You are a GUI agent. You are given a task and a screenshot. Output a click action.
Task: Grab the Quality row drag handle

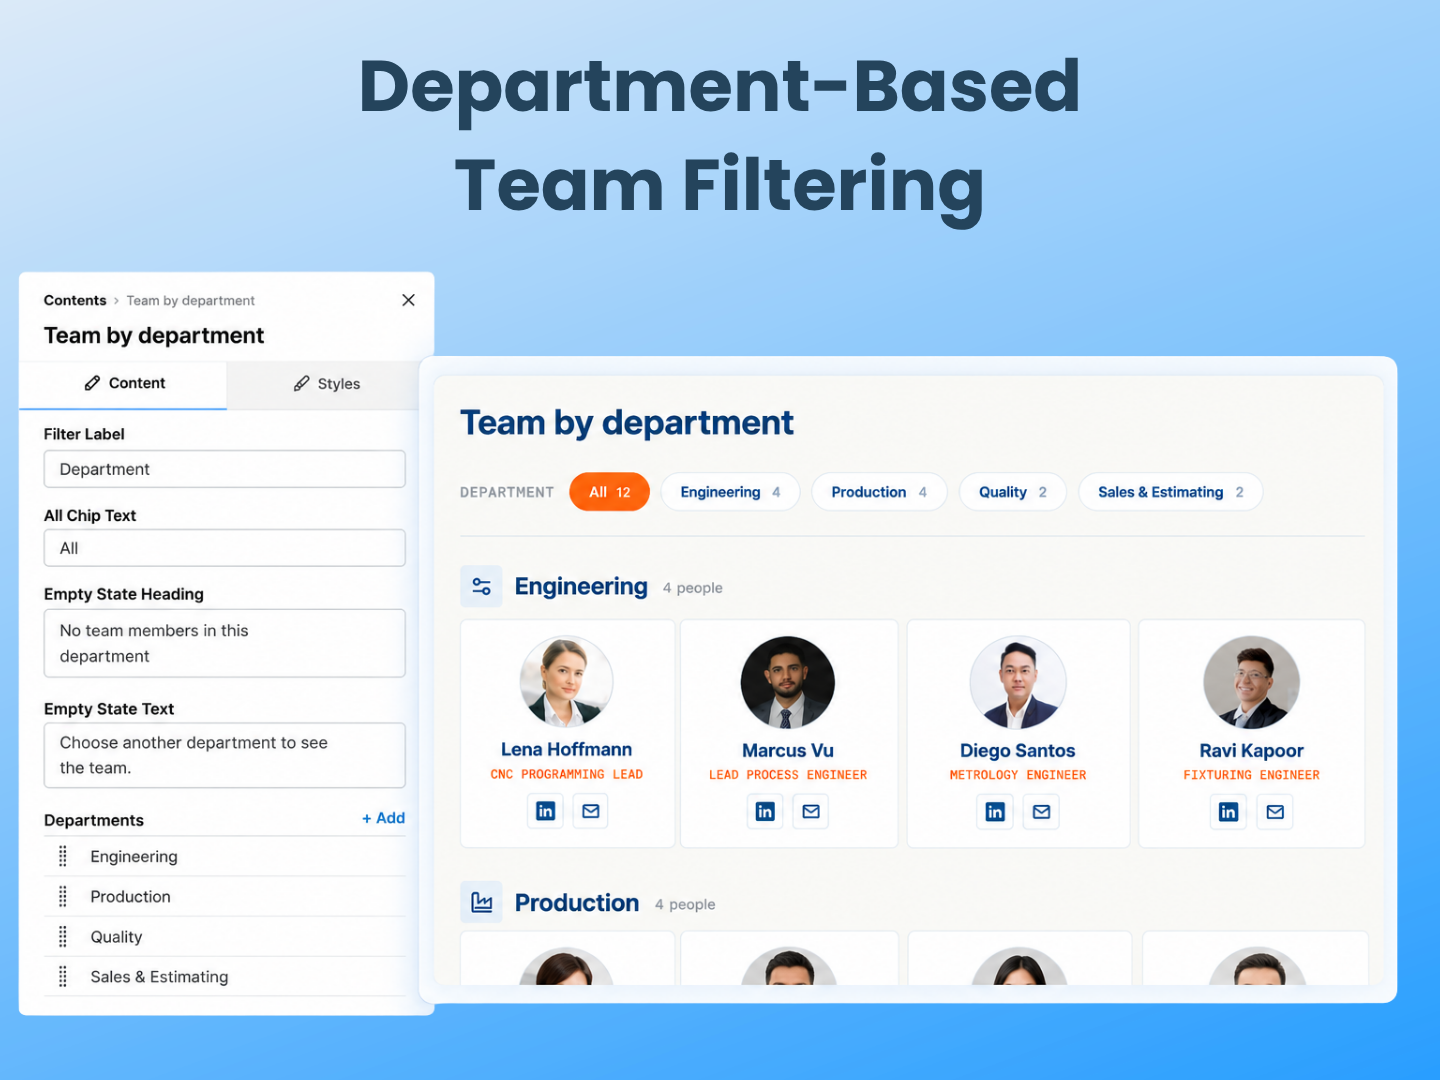(63, 937)
